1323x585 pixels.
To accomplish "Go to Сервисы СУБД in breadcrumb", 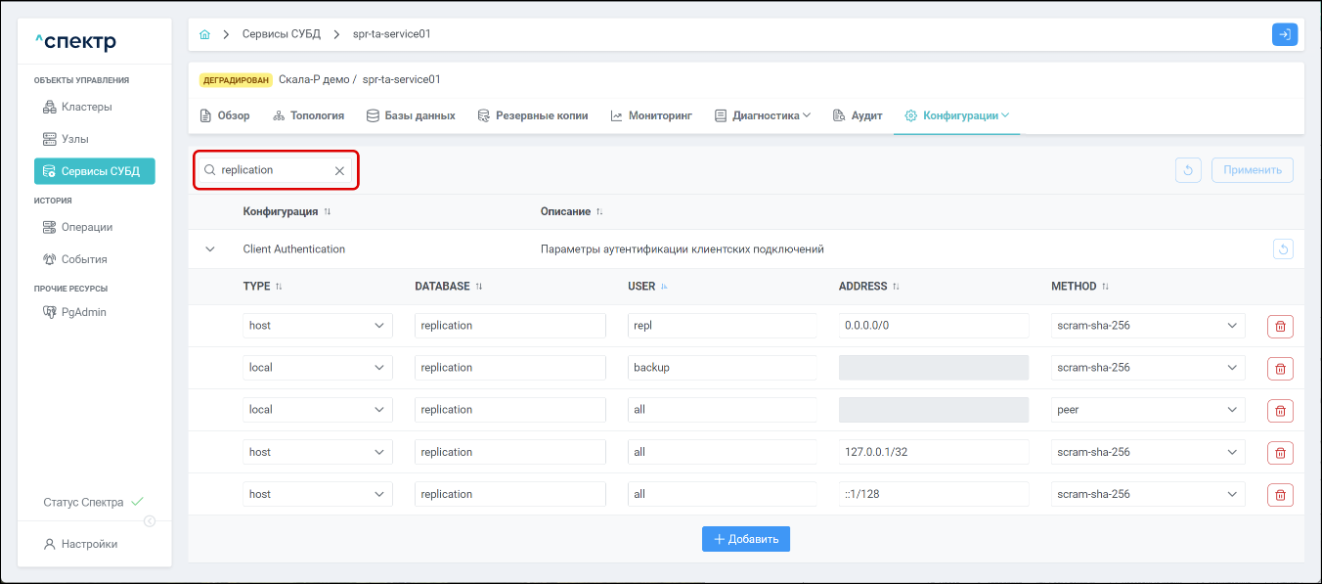I will pos(281,35).
